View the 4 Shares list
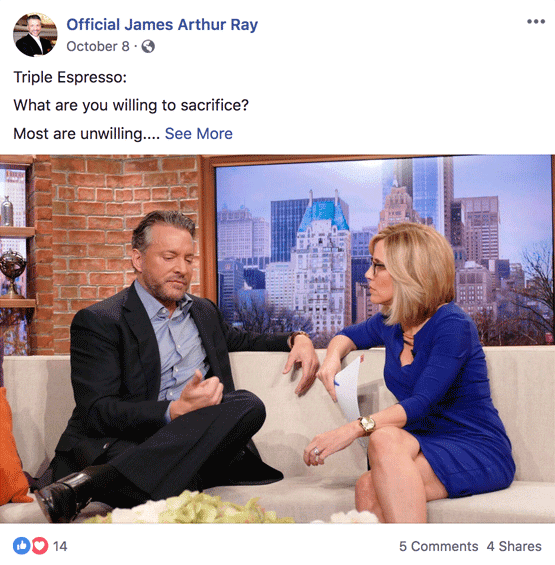Viewport: 555px width, 565px height. 514,546
